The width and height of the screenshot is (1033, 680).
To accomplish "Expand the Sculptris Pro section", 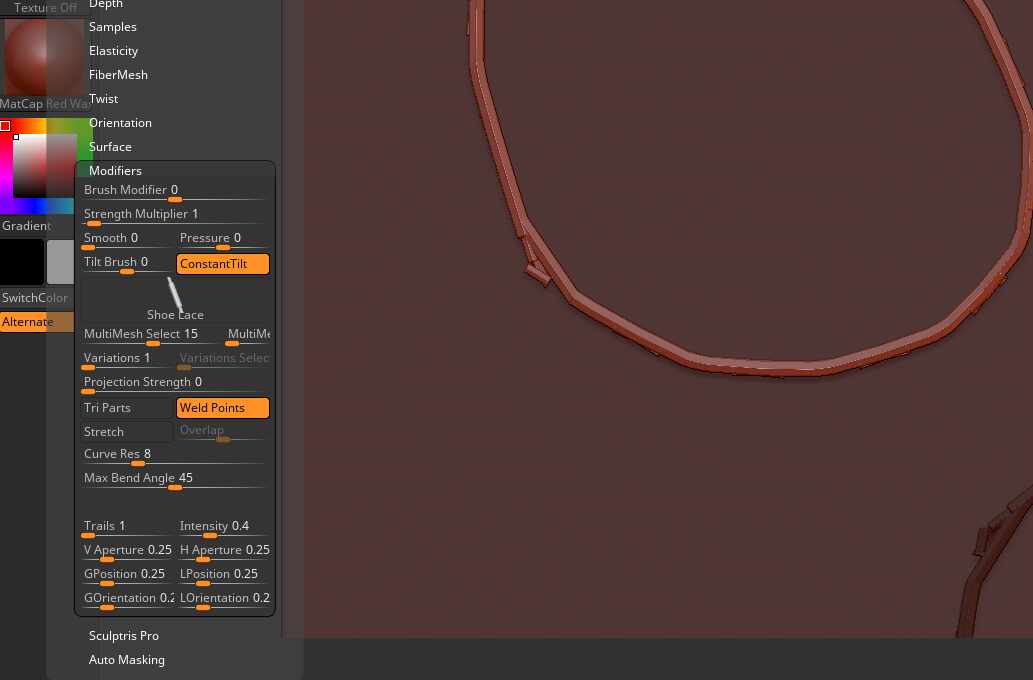I will coord(124,636).
